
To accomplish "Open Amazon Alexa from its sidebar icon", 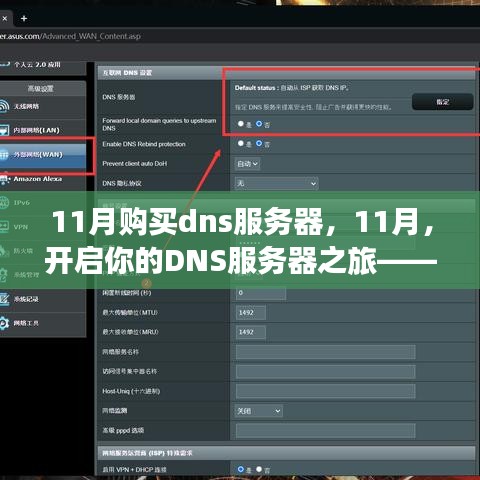I will pyautogui.click(x=4, y=179).
